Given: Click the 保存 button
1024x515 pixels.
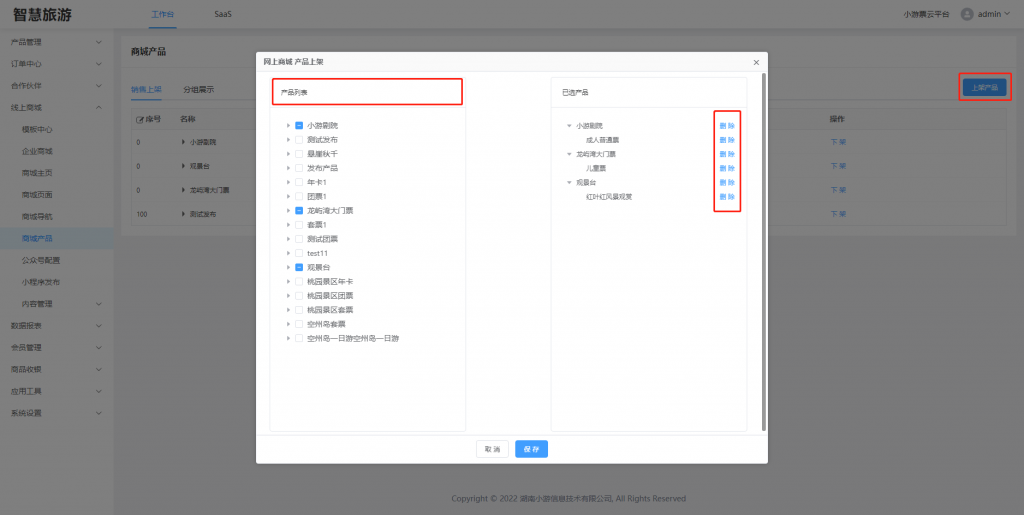Looking at the screenshot, I should click(x=531, y=450).
